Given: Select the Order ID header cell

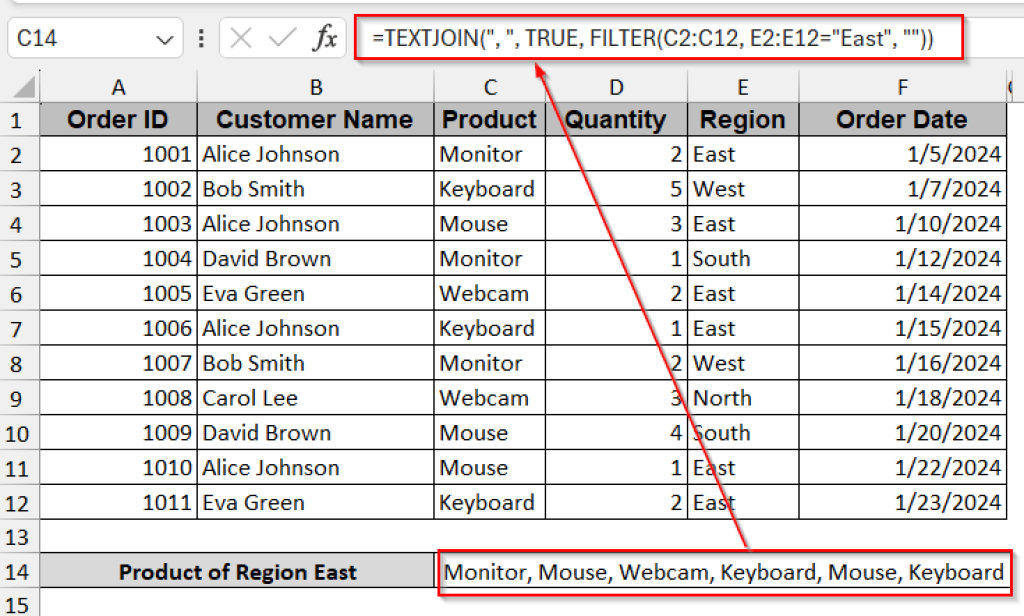Looking at the screenshot, I should tap(117, 119).
